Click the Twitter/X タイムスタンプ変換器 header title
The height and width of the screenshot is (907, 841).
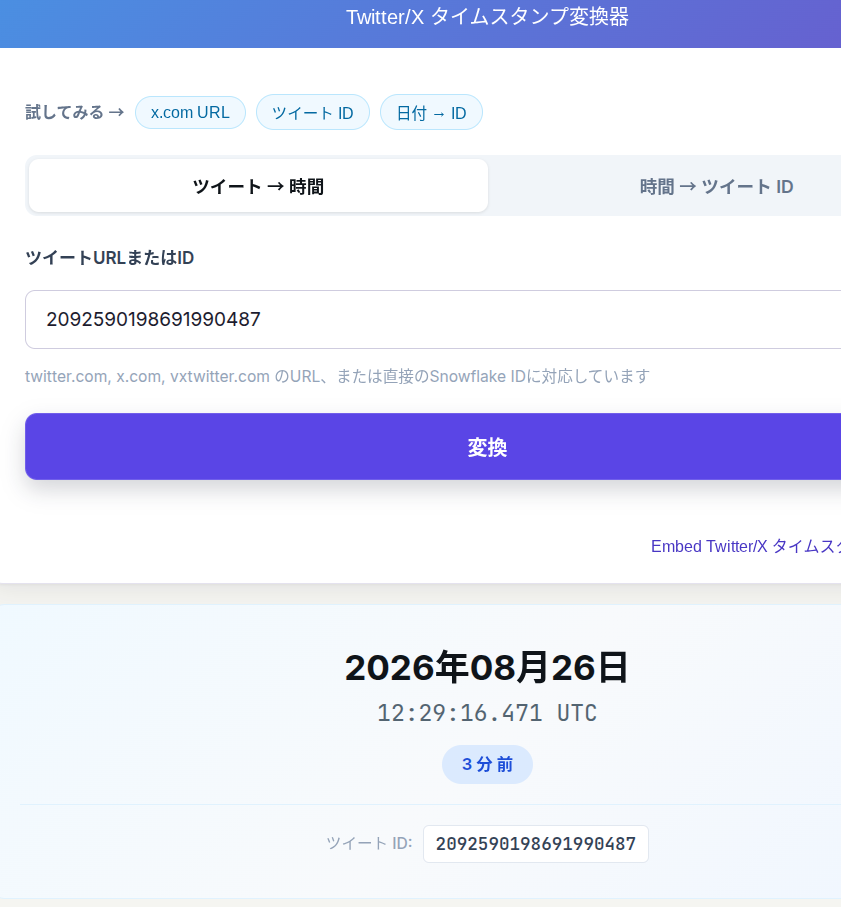click(487, 17)
